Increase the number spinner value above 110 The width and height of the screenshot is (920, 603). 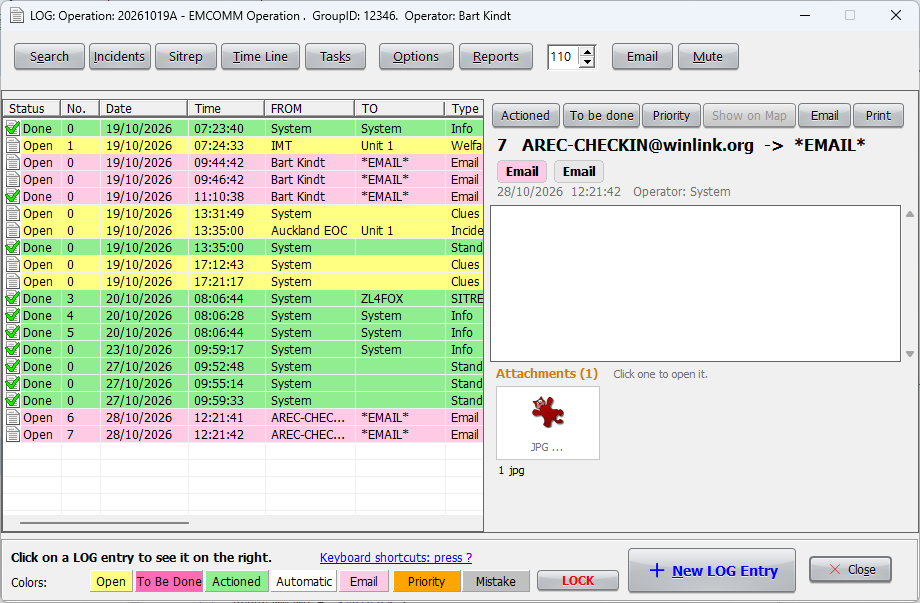point(587,52)
